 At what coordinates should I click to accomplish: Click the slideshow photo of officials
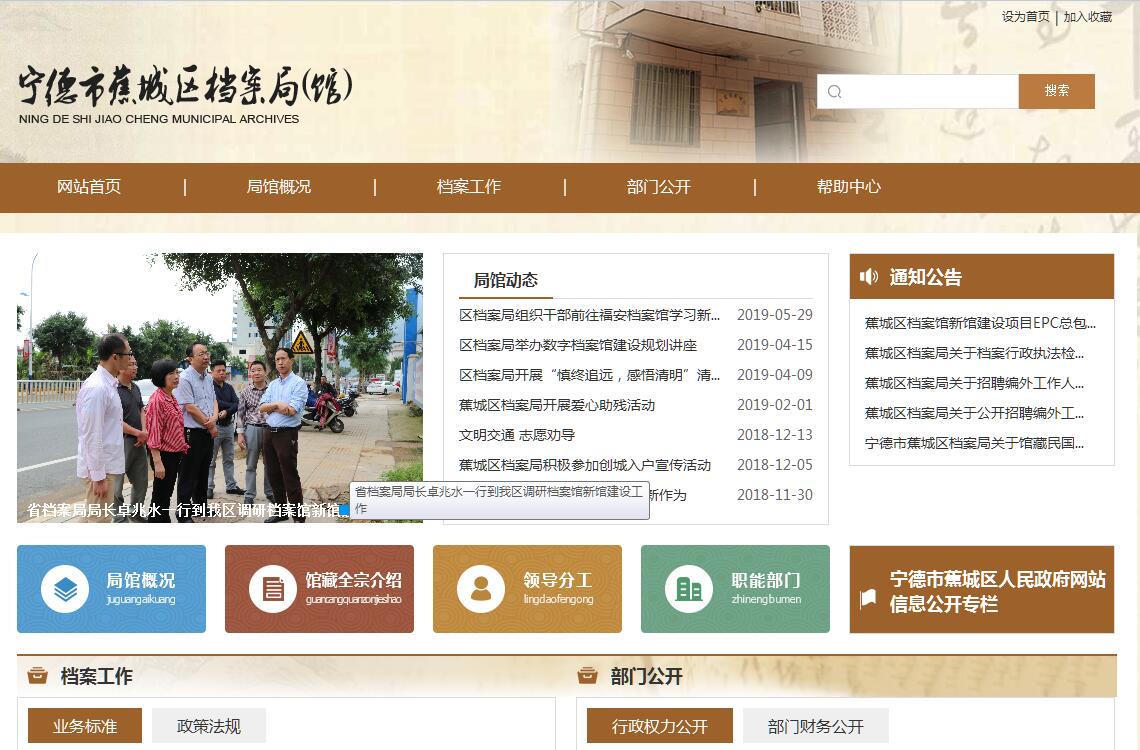coord(220,380)
